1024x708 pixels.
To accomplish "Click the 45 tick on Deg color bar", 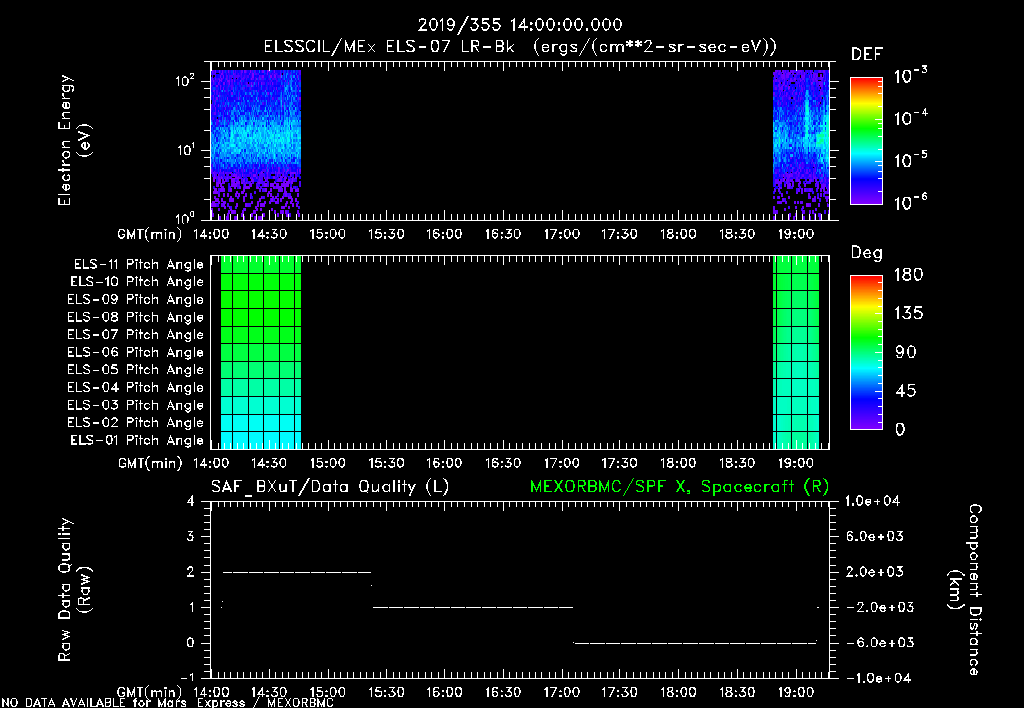I will pos(905,391).
